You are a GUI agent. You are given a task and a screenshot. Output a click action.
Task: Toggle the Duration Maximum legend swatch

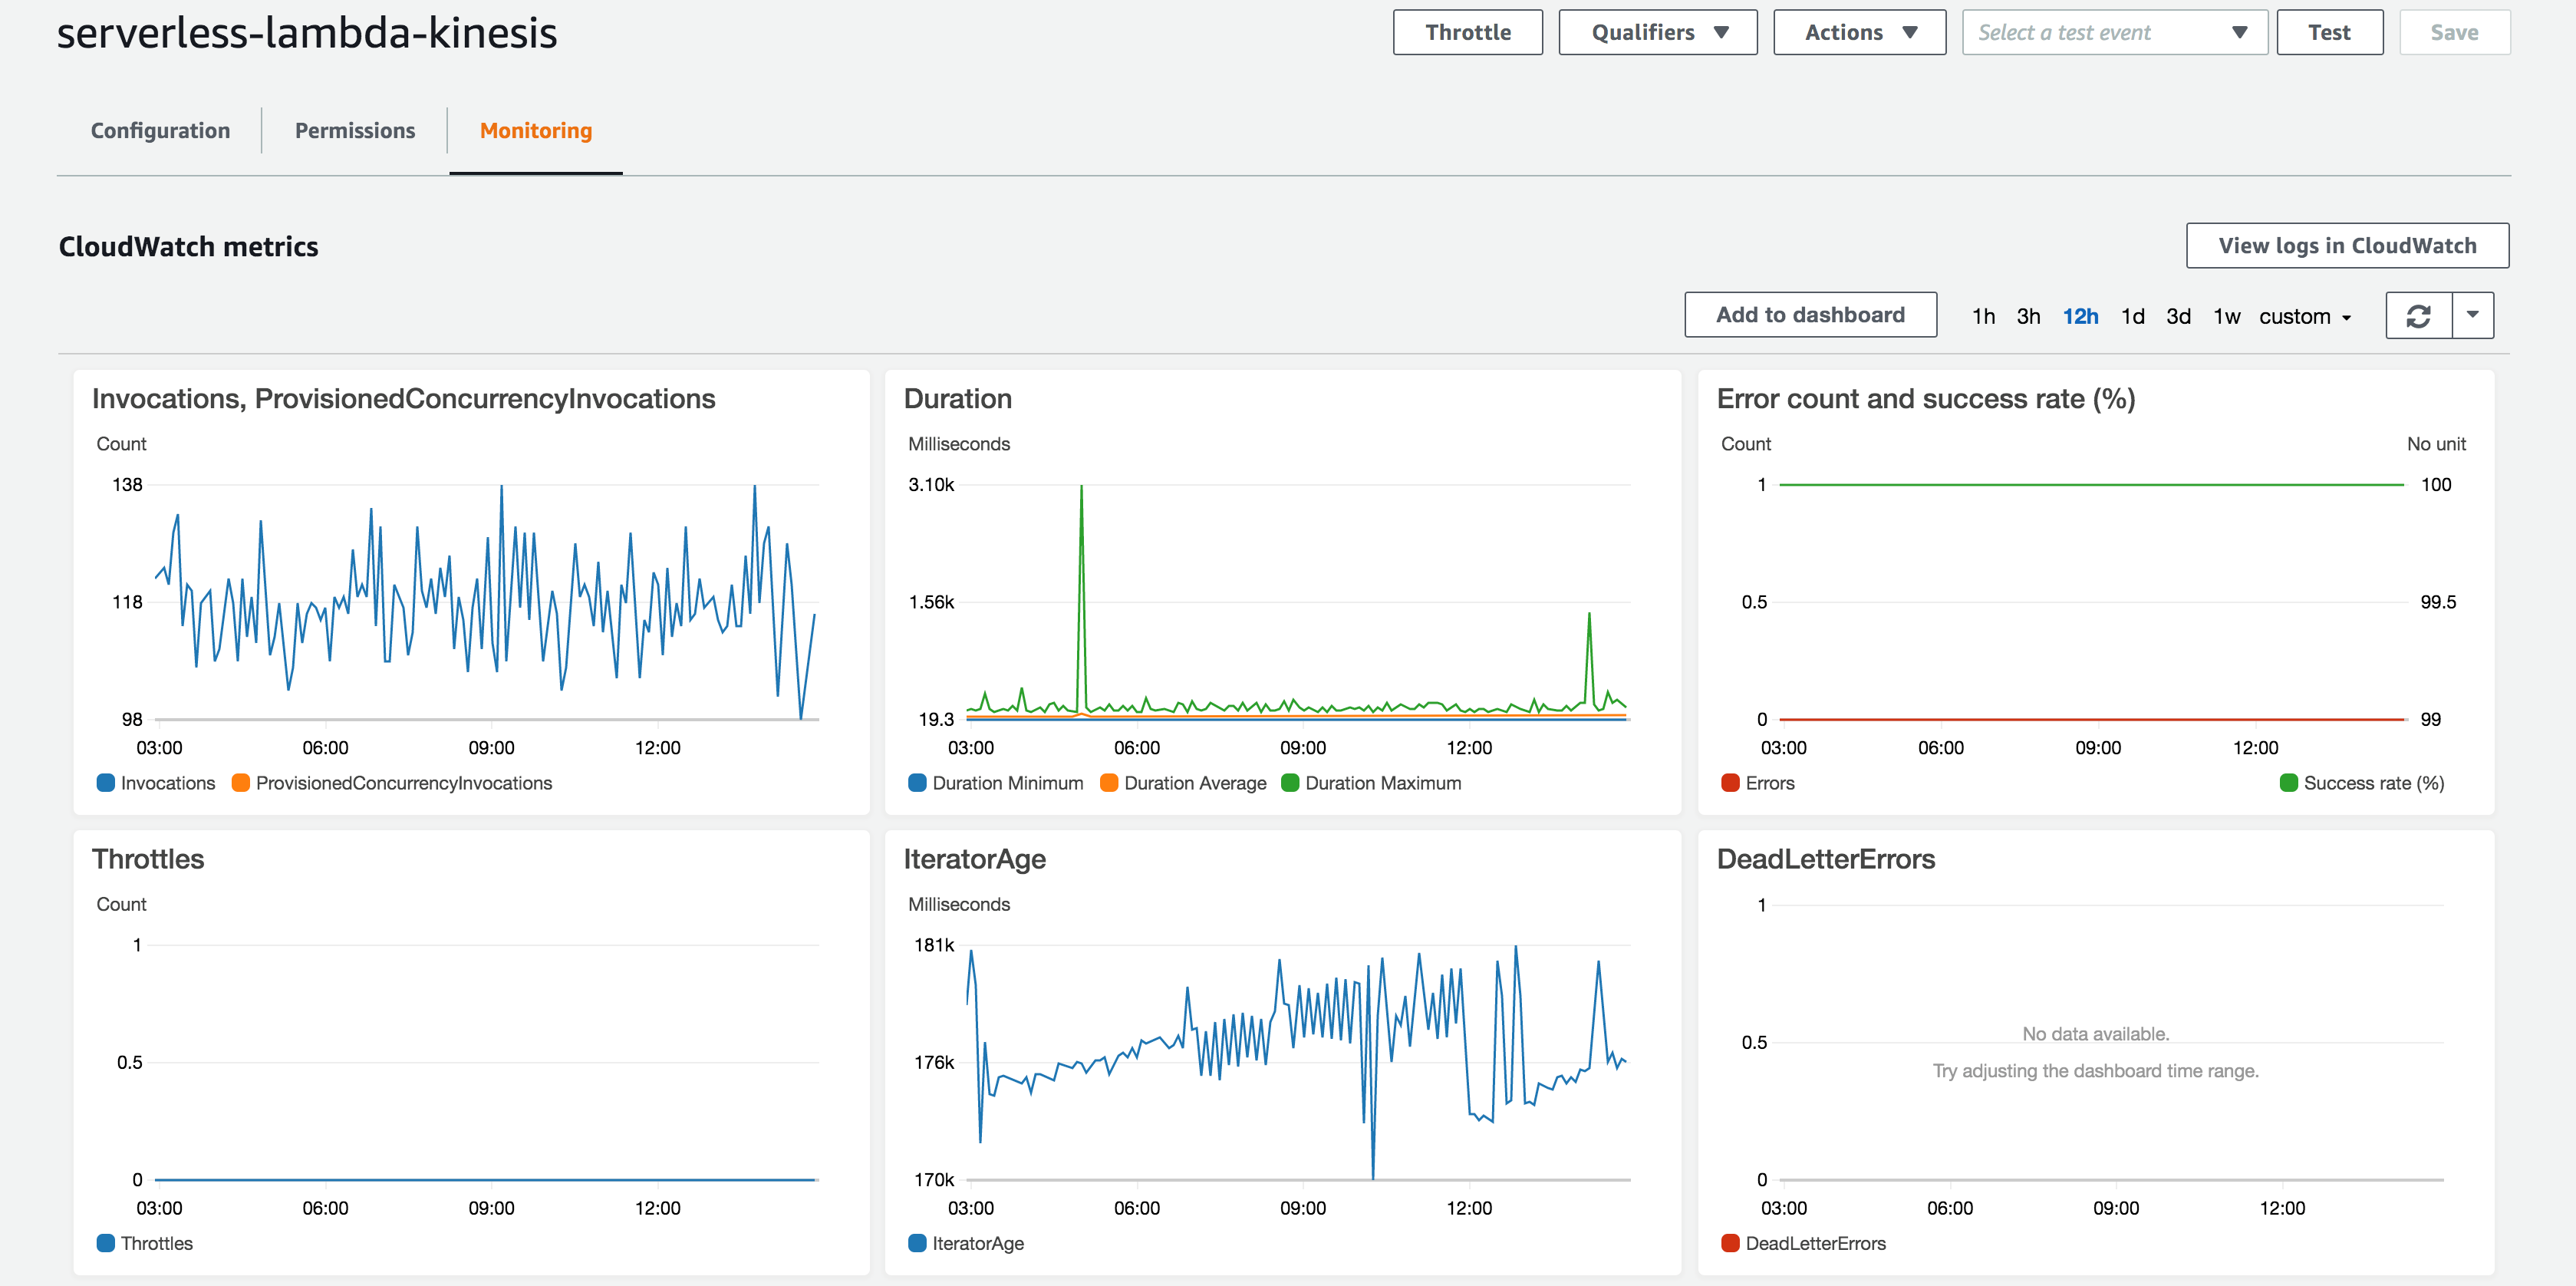[x=1290, y=783]
